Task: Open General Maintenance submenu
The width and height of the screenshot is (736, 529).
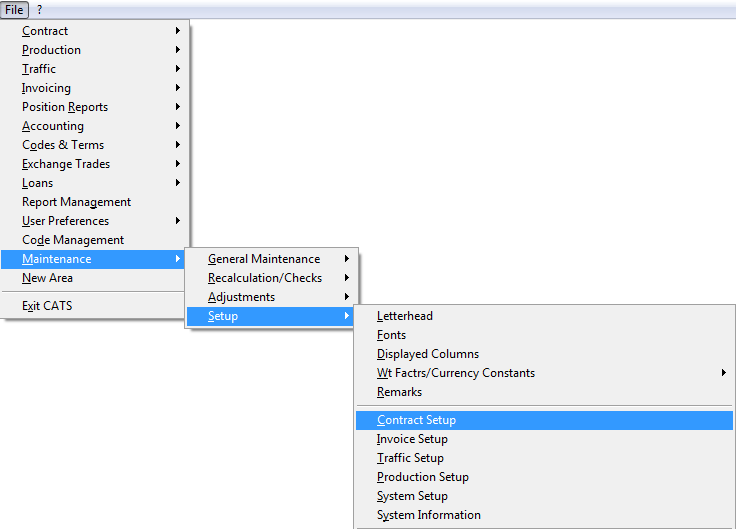Action: click(x=272, y=259)
